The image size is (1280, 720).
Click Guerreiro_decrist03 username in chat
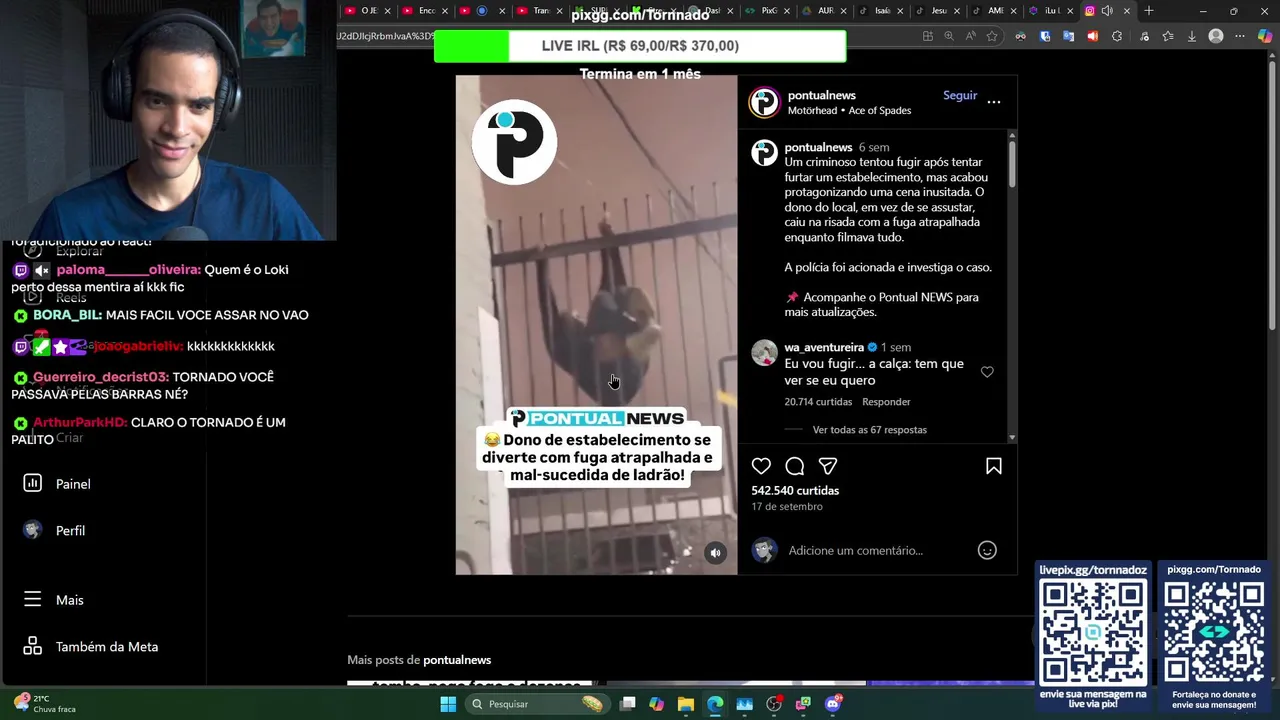pos(100,377)
